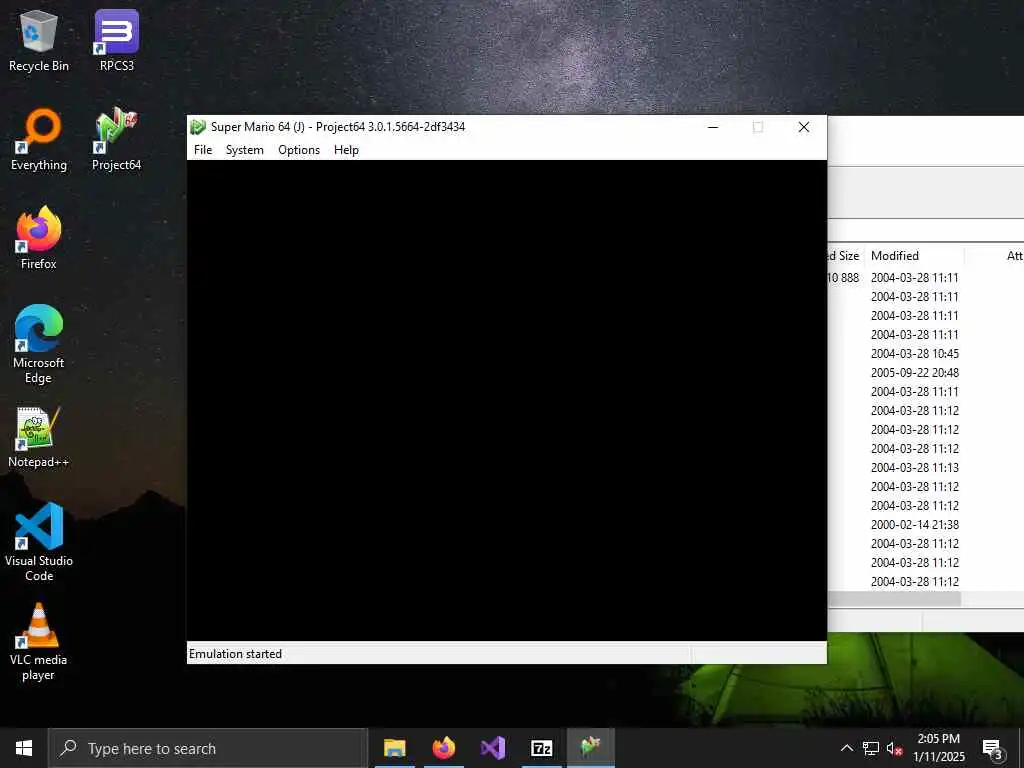Click the muted volume tray icon
Image resolution: width=1024 pixels, height=768 pixels.
[894, 749]
